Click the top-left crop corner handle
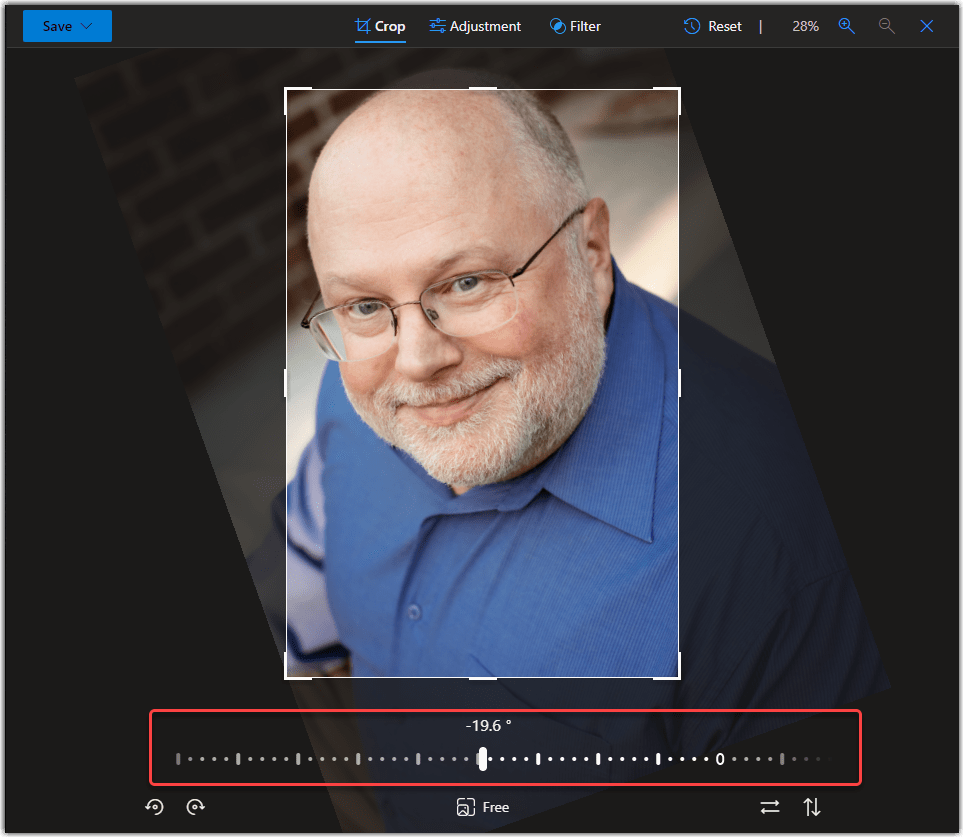 [288, 90]
